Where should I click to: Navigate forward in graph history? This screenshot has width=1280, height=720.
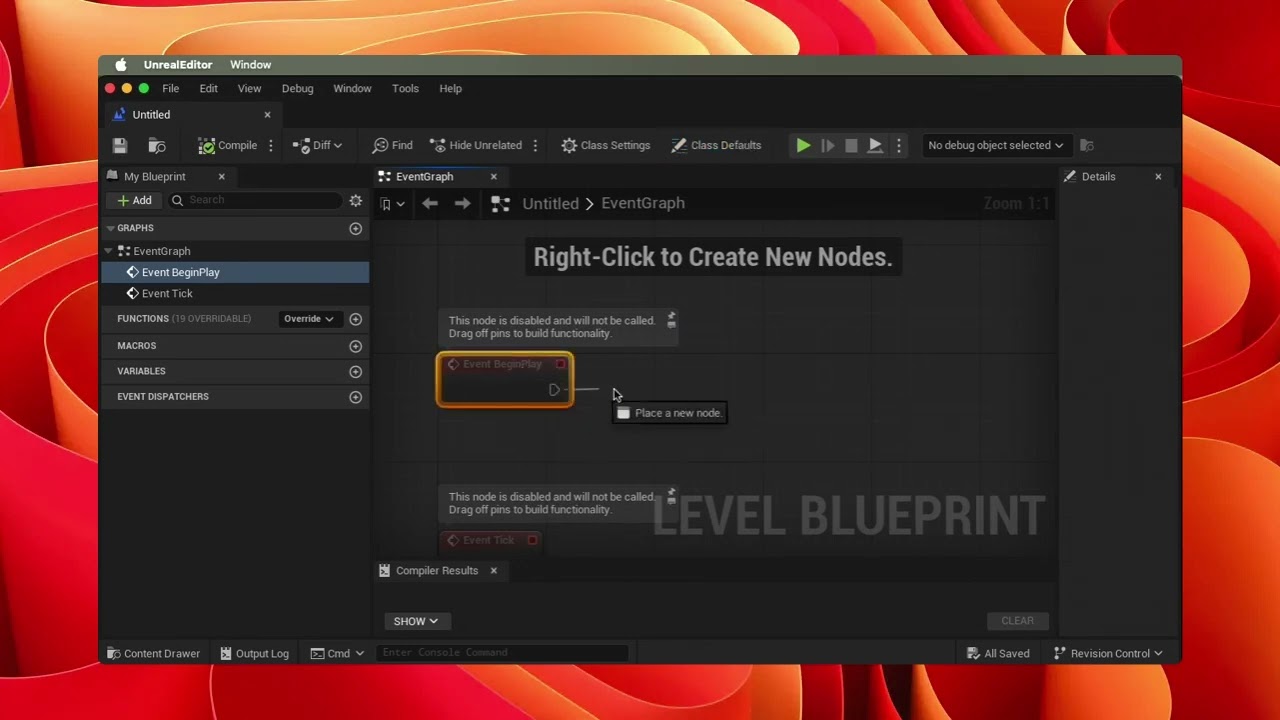(462, 204)
